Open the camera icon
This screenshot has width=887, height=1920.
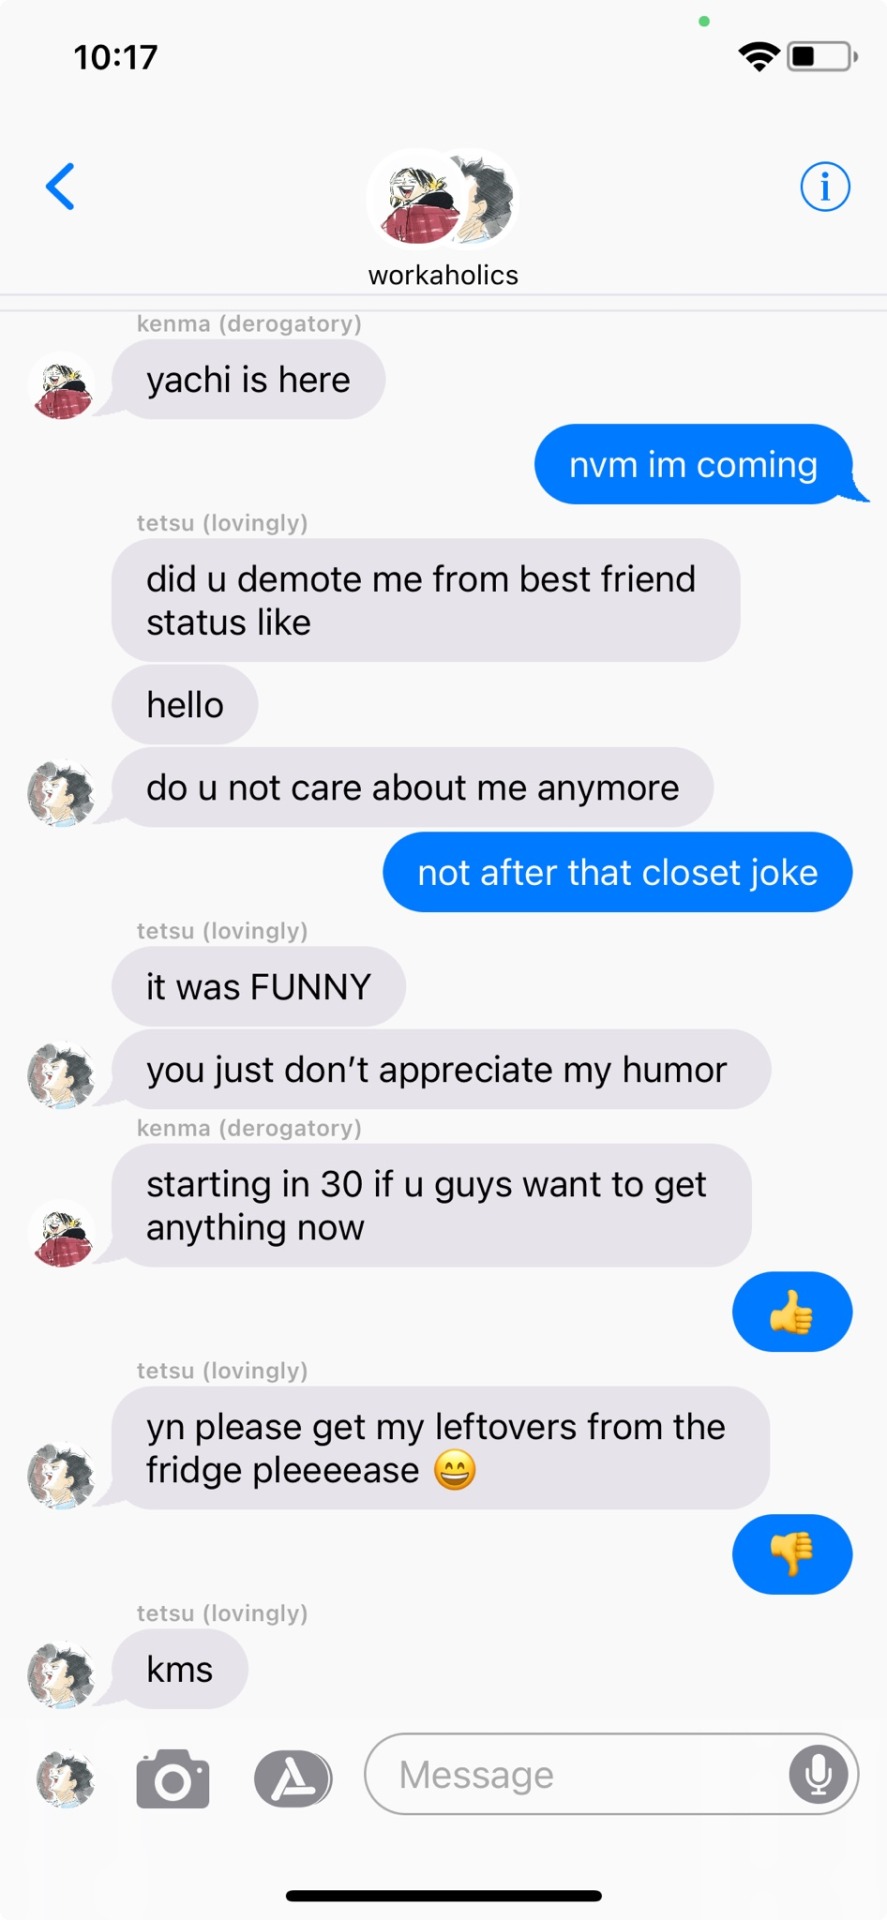tap(173, 1779)
